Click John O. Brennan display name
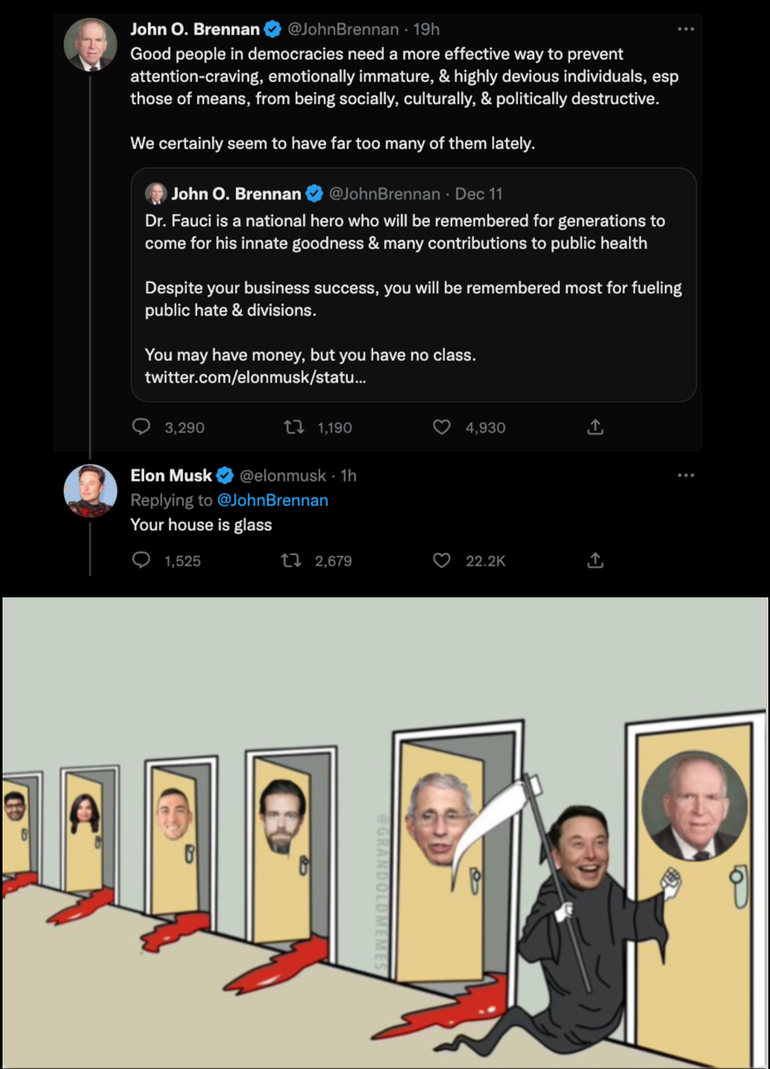 (x=195, y=30)
